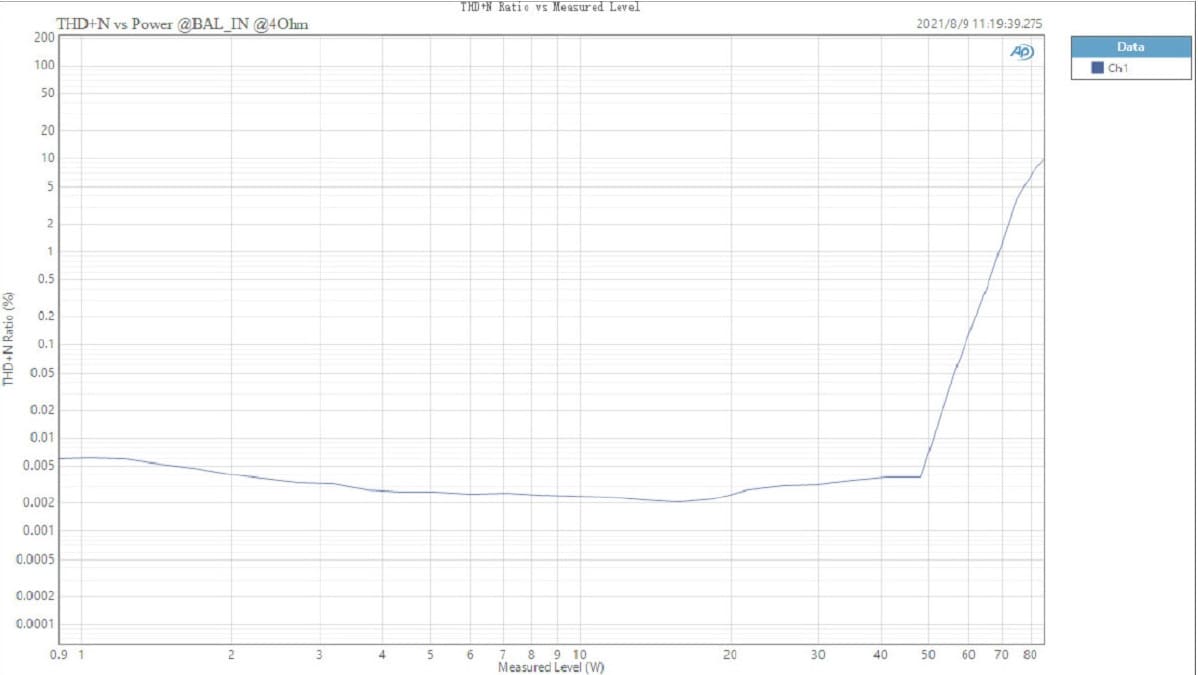
Task: Click the timestamp '2021/8/9 11:19:39.275'
Action: click(x=979, y=24)
